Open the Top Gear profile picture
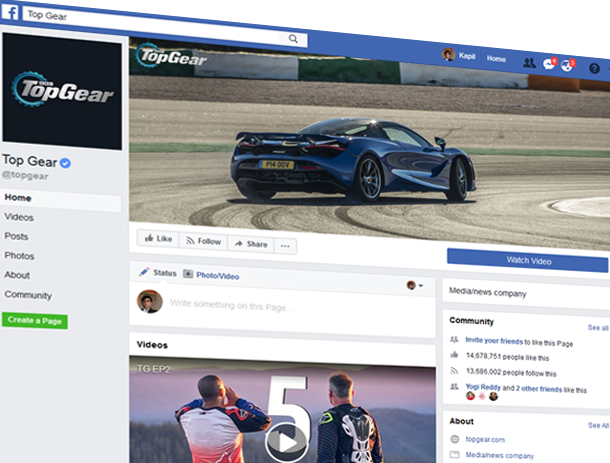 tap(62, 91)
